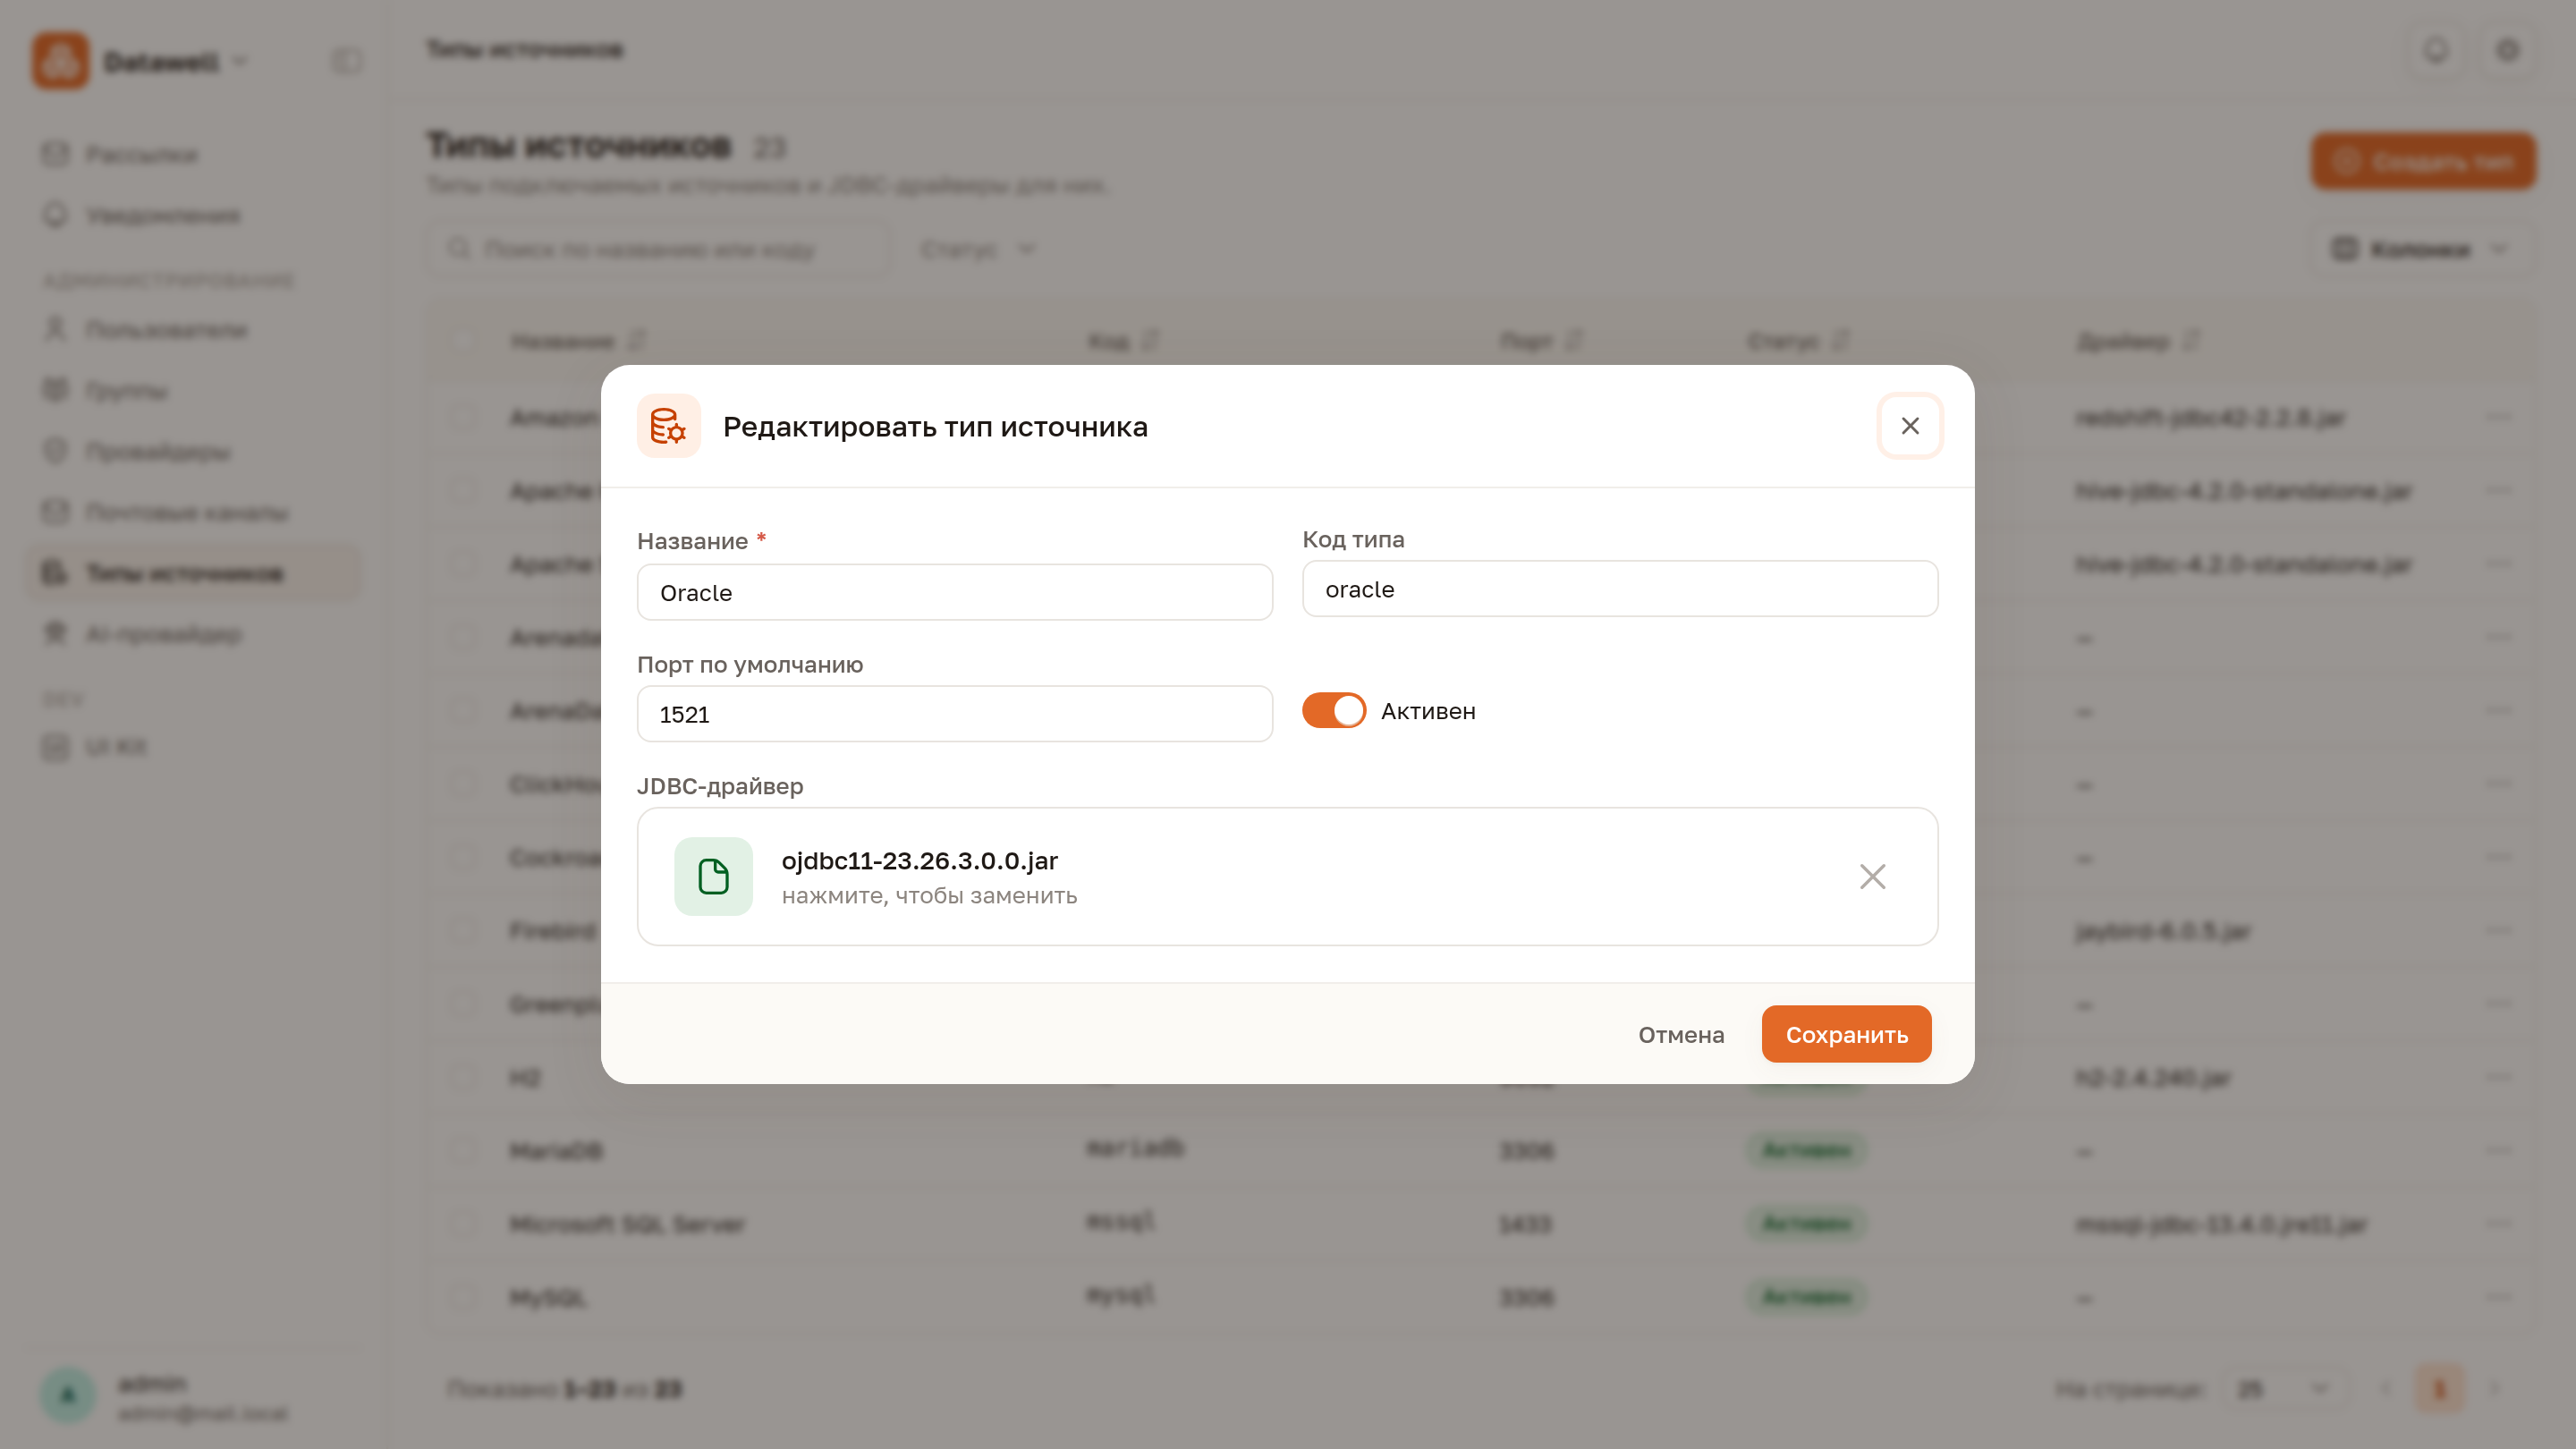Go to Группы in the sidebar
This screenshot has height=1449, width=2576.
193,391
